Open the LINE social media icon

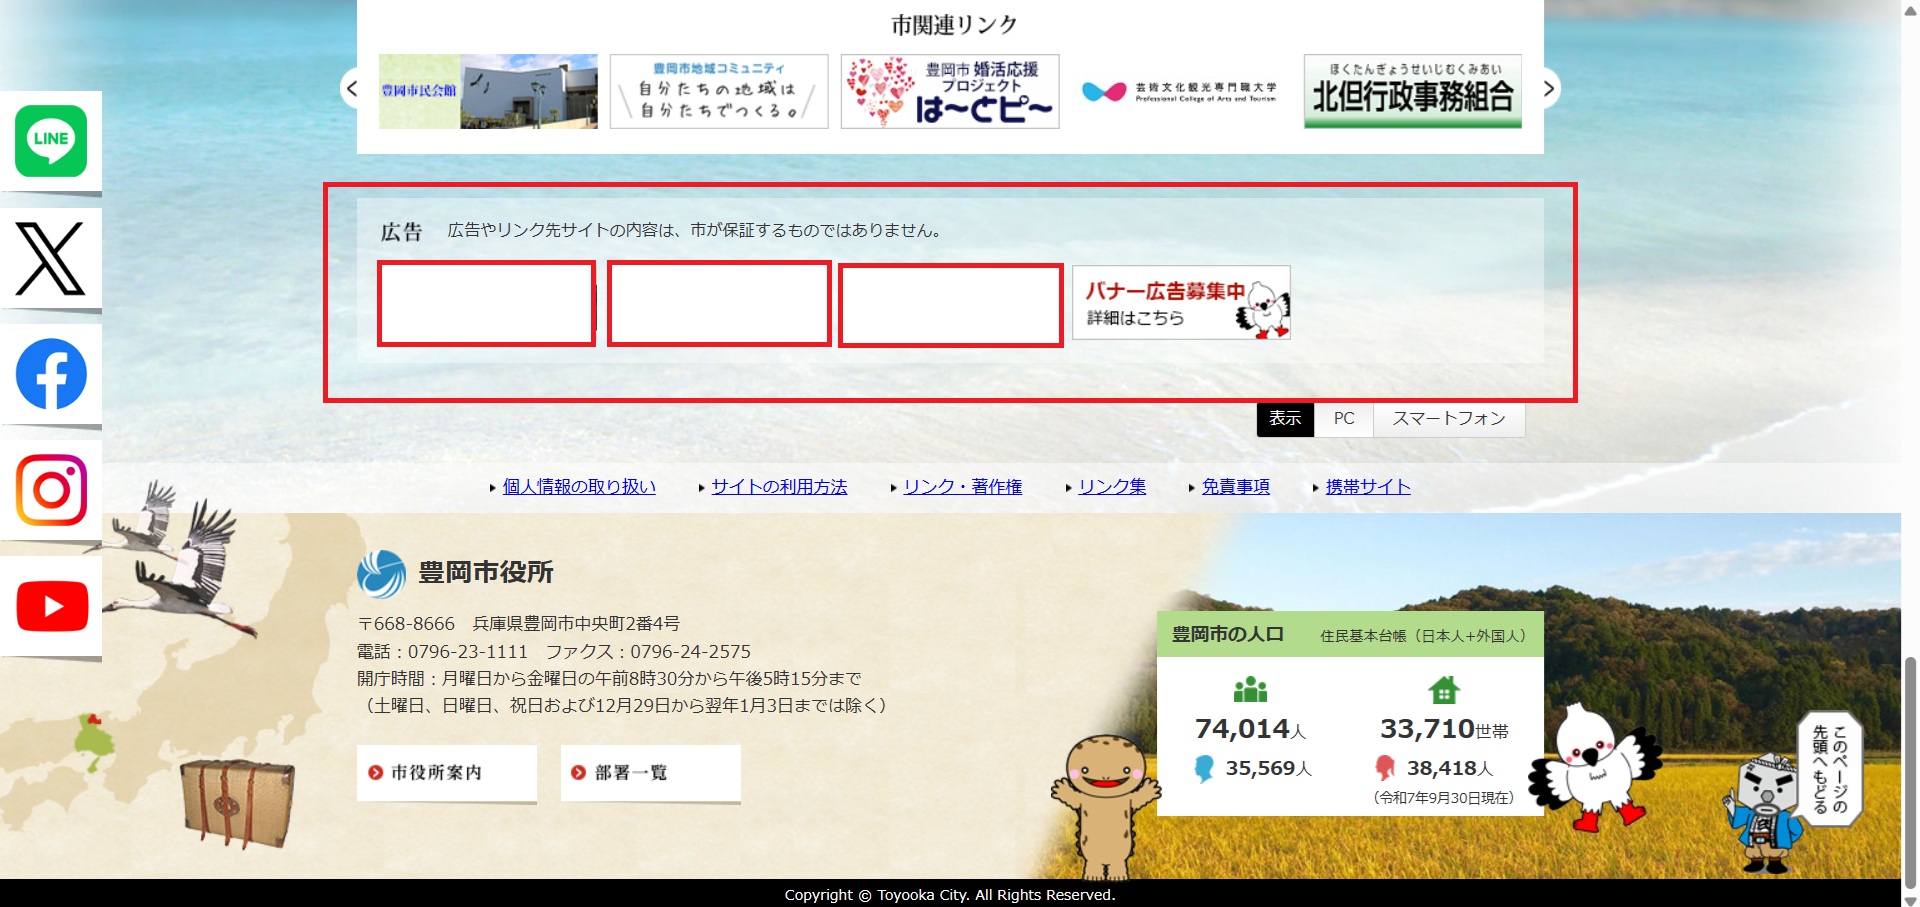pos(51,141)
